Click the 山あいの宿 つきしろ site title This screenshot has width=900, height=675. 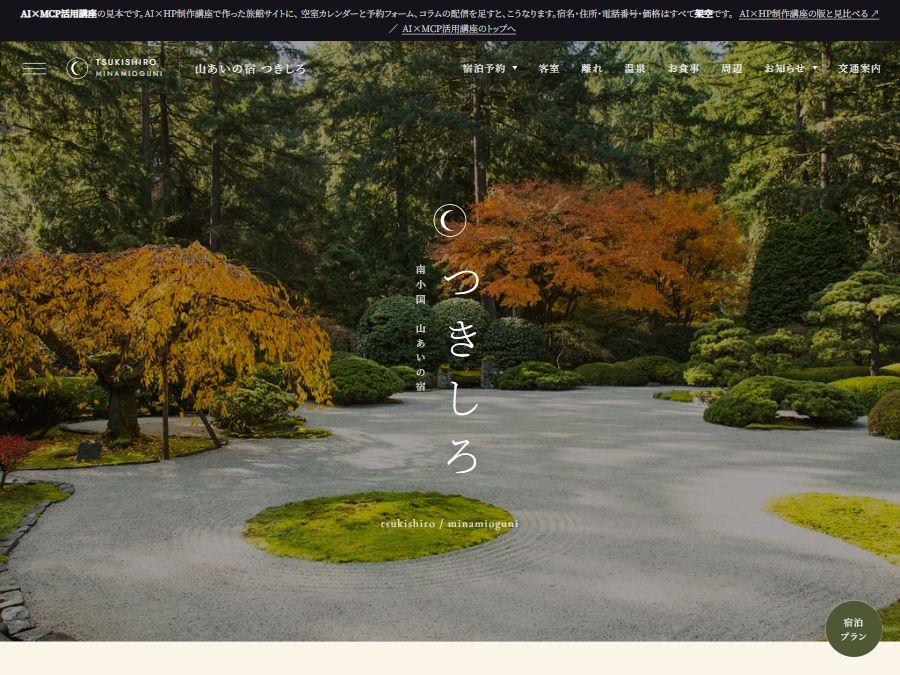coord(250,69)
